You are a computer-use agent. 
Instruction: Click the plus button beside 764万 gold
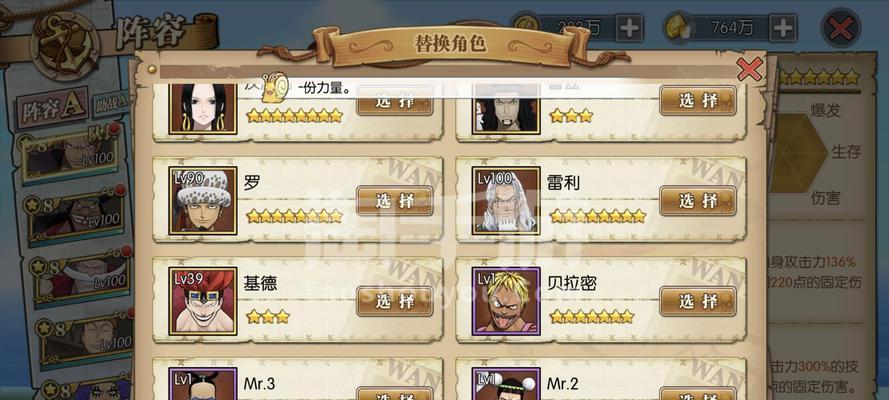click(x=782, y=28)
